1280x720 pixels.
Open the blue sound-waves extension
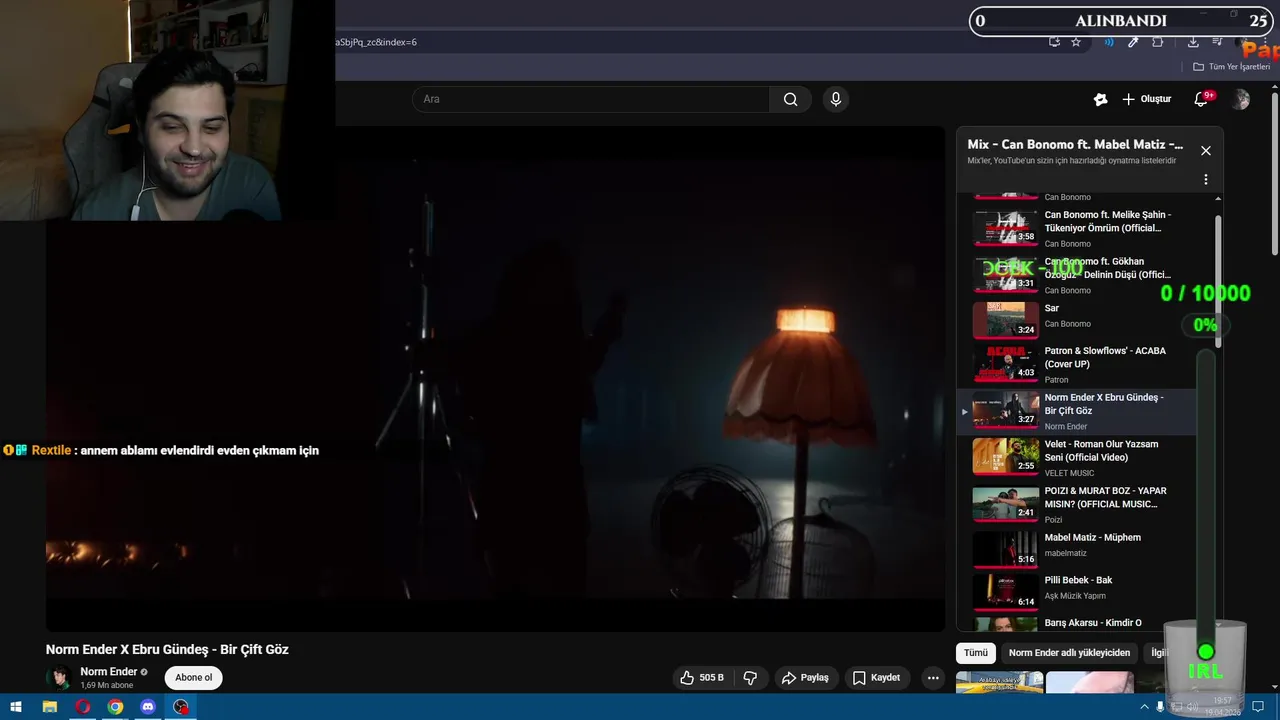point(1109,42)
